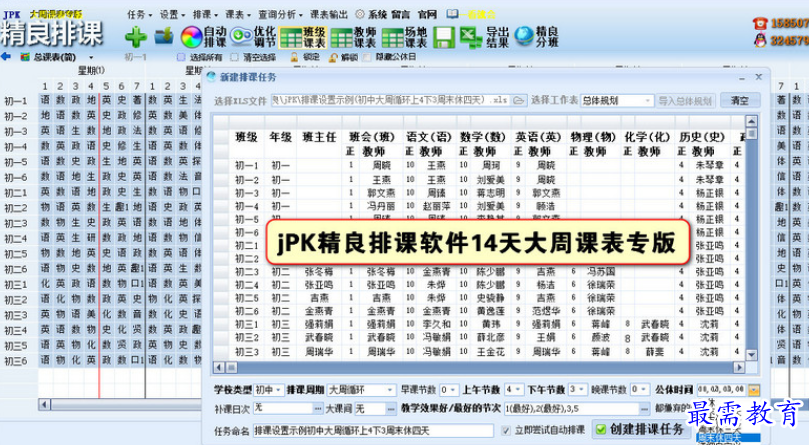This screenshot has height=445, width=809.
Task: Click the 初三3 row in dialog table
Action: (247, 352)
